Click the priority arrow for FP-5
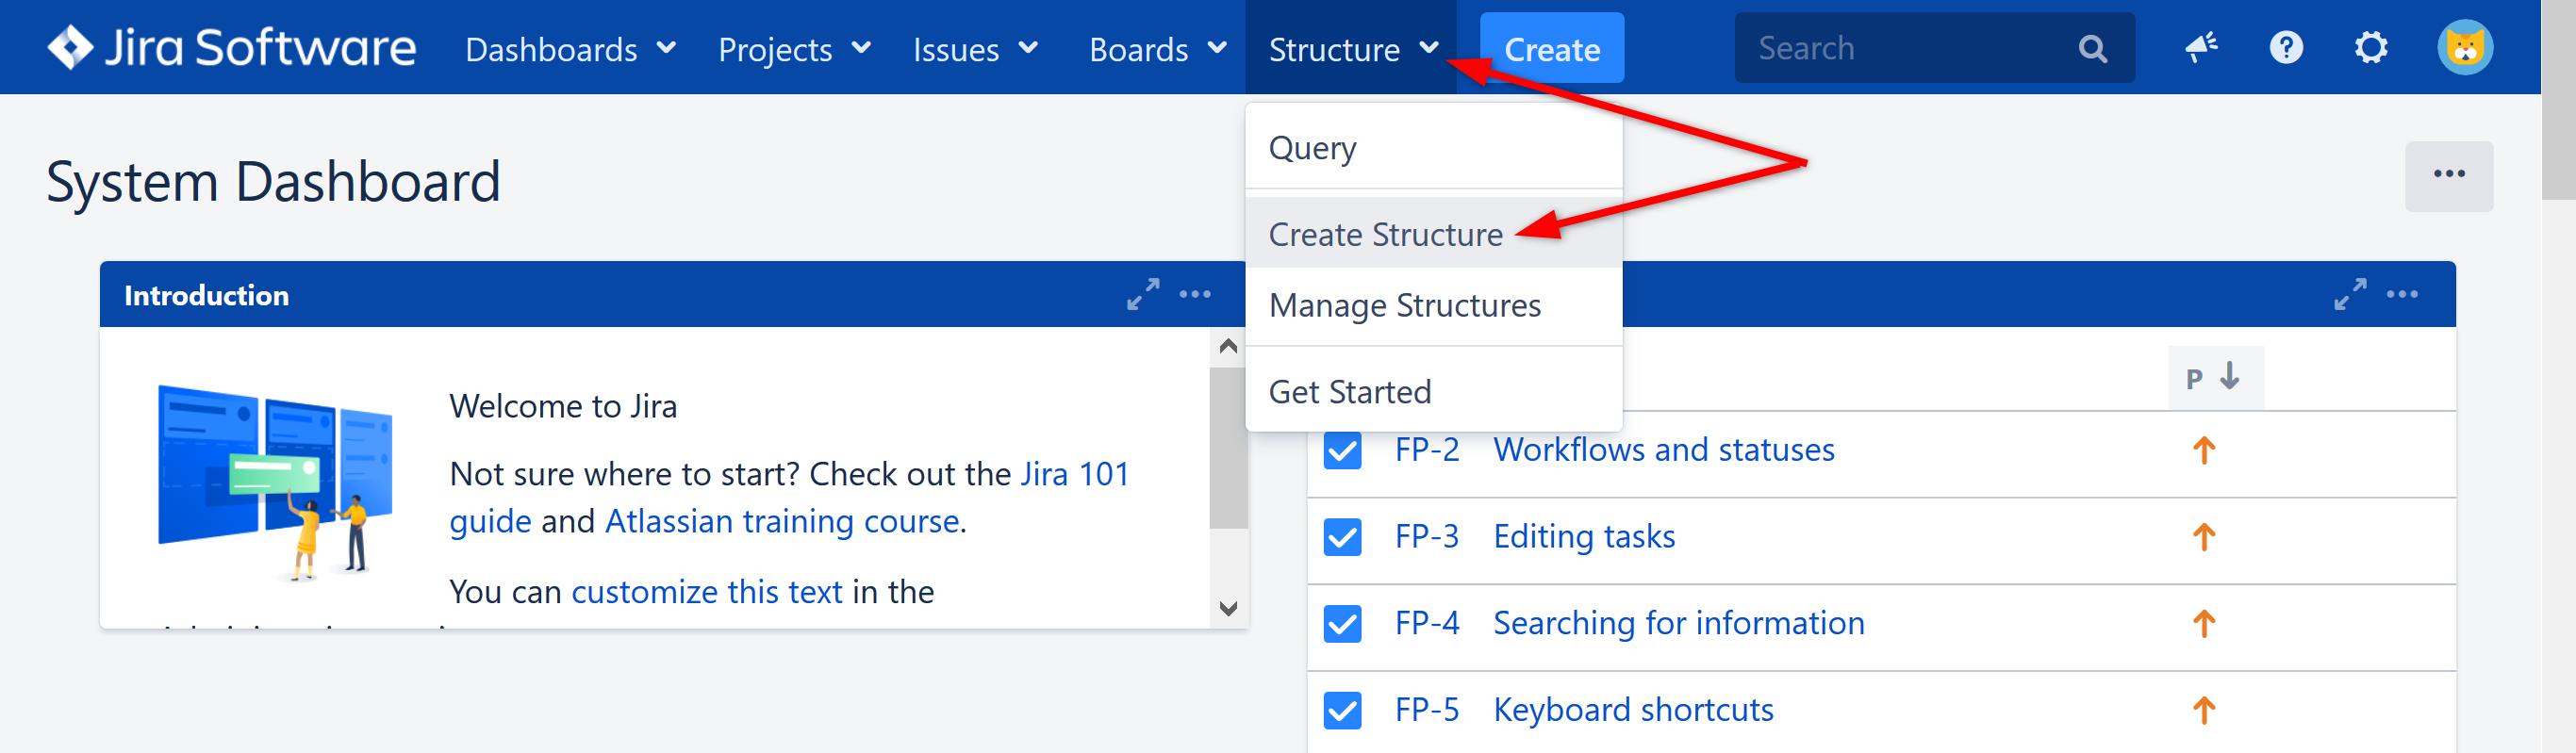Screen dimensions: 2576x753 click(x=2204, y=710)
